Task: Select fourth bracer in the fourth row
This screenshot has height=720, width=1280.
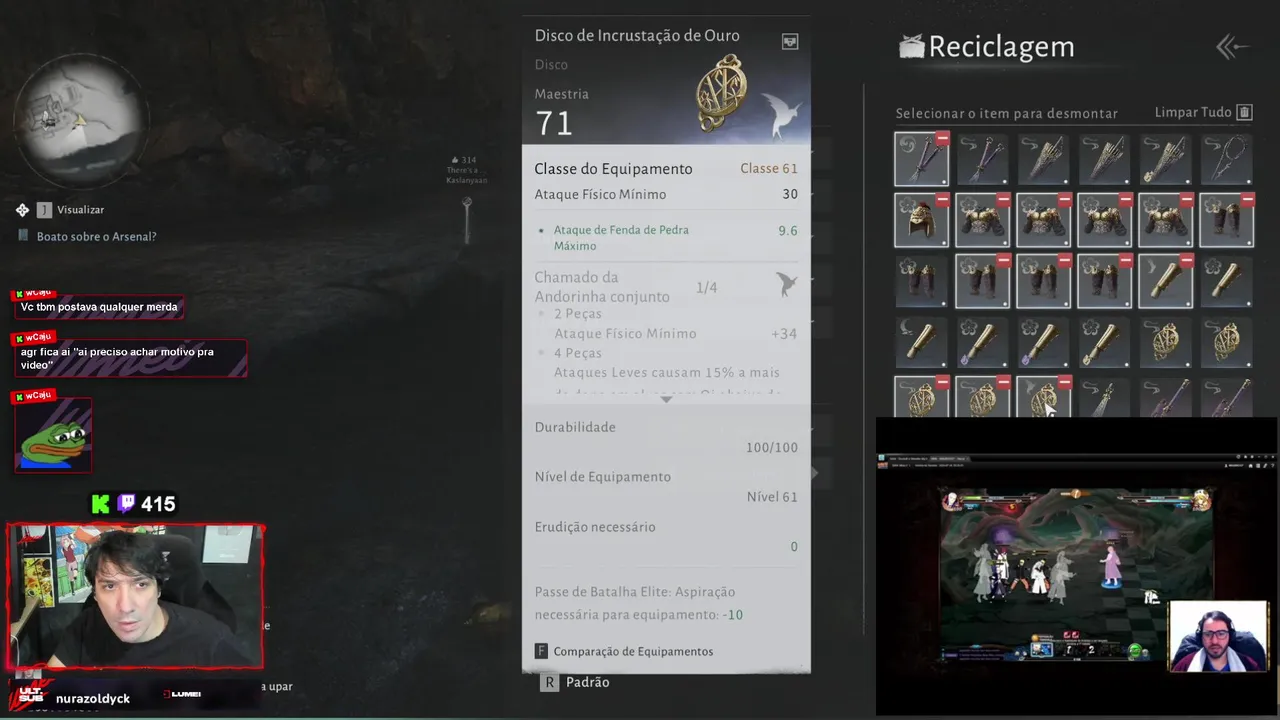Action: click(1104, 343)
